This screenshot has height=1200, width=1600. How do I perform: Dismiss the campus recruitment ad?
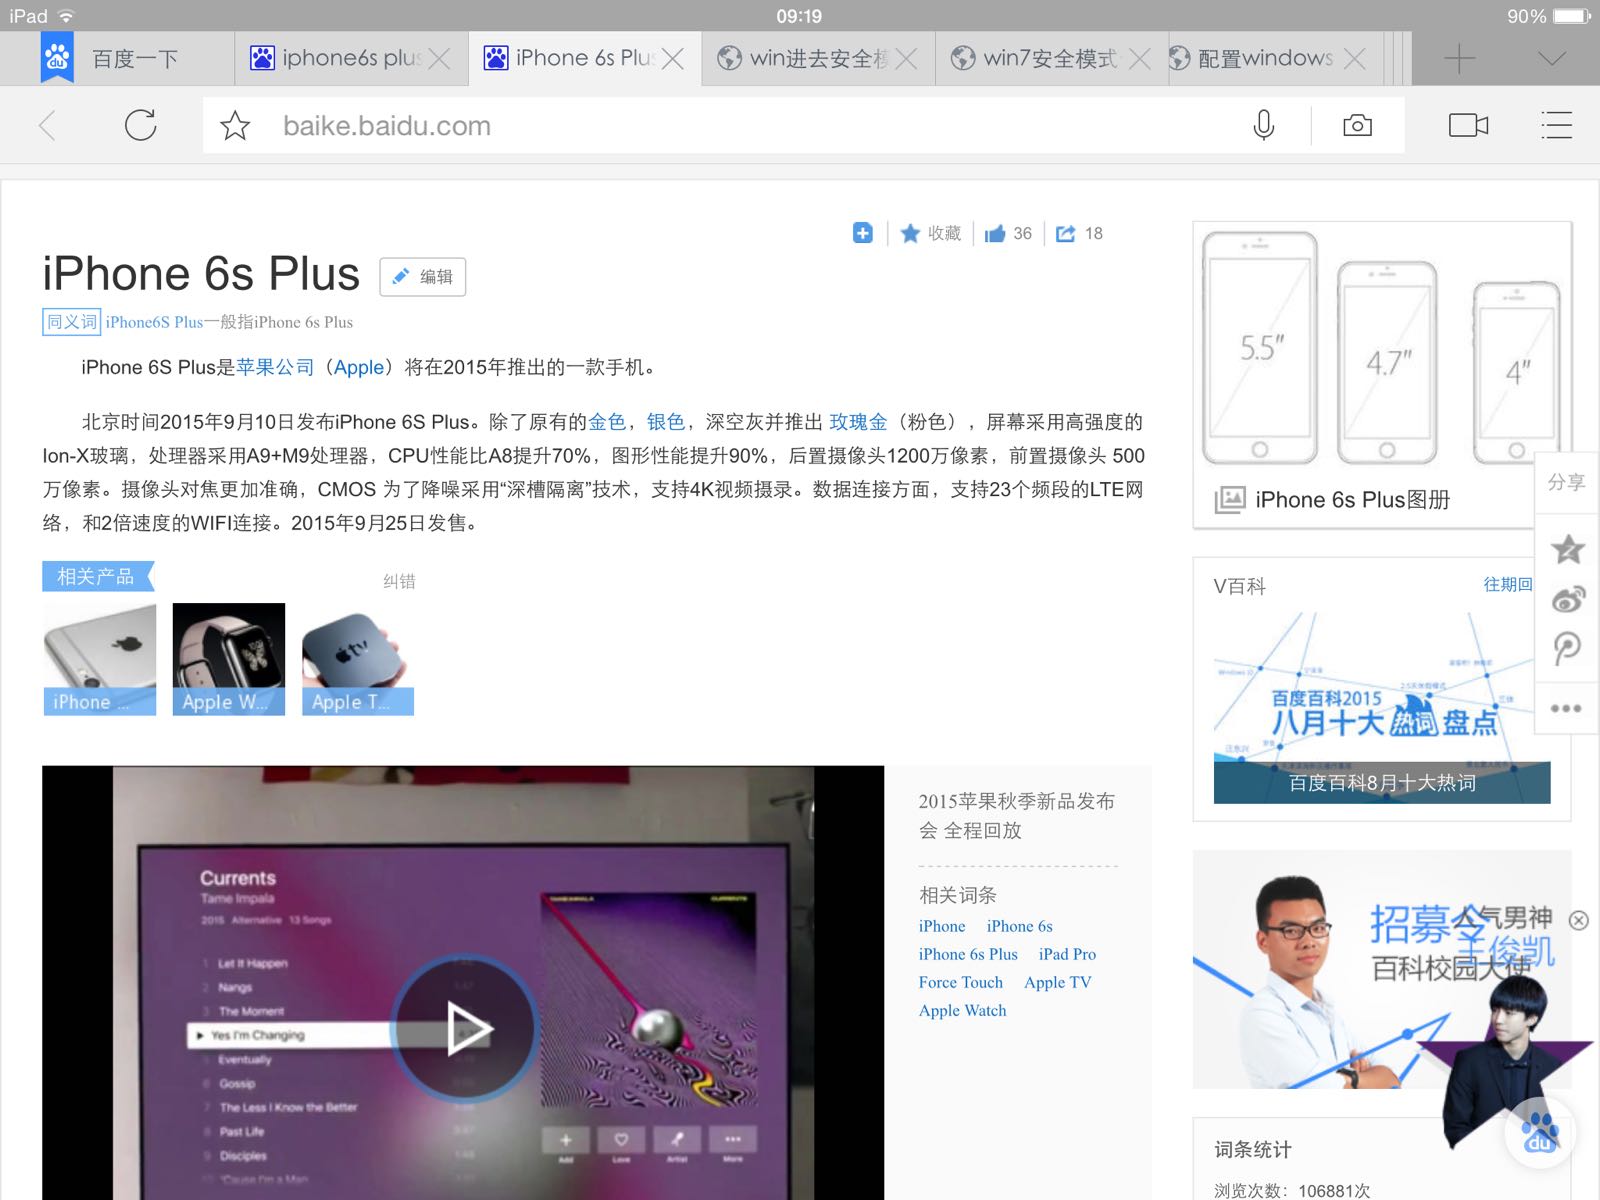[x=1579, y=920]
